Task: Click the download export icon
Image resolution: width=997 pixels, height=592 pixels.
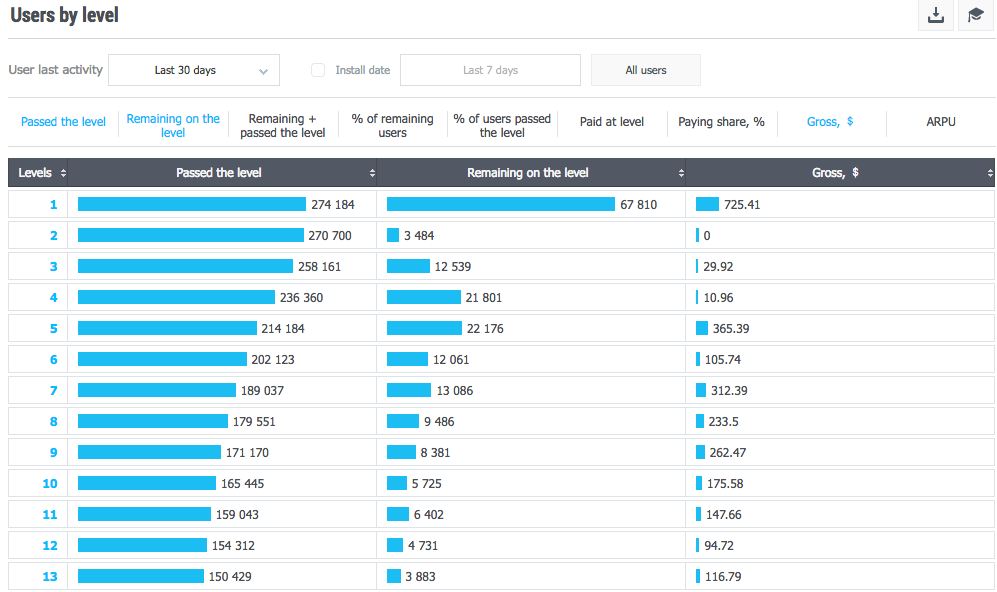Action: tap(936, 16)
